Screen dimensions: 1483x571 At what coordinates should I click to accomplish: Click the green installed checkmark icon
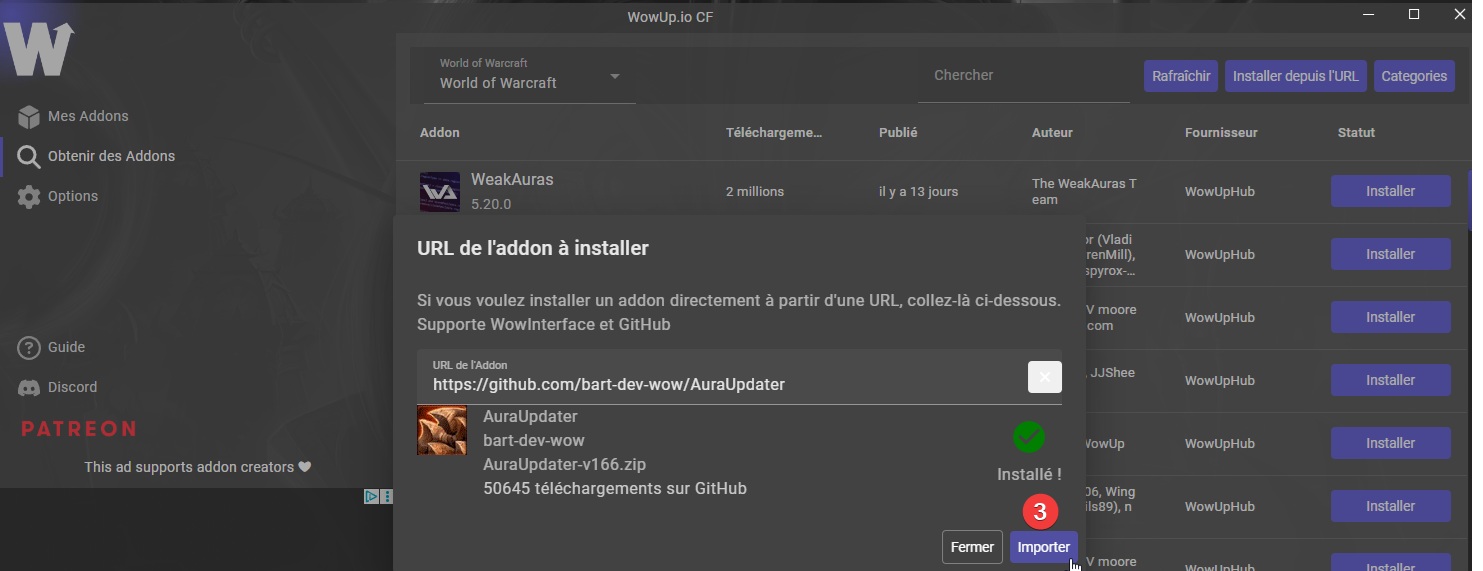(1028, 437)
